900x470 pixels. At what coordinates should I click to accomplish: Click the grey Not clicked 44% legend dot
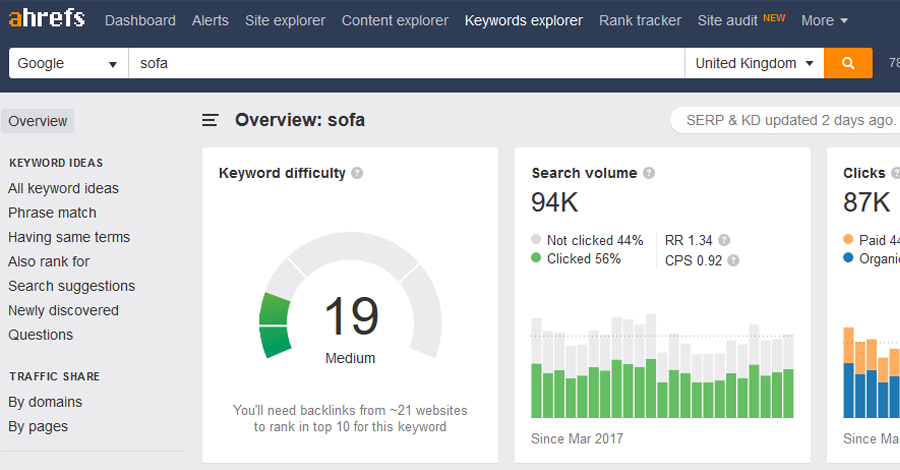tap(536, 239)
